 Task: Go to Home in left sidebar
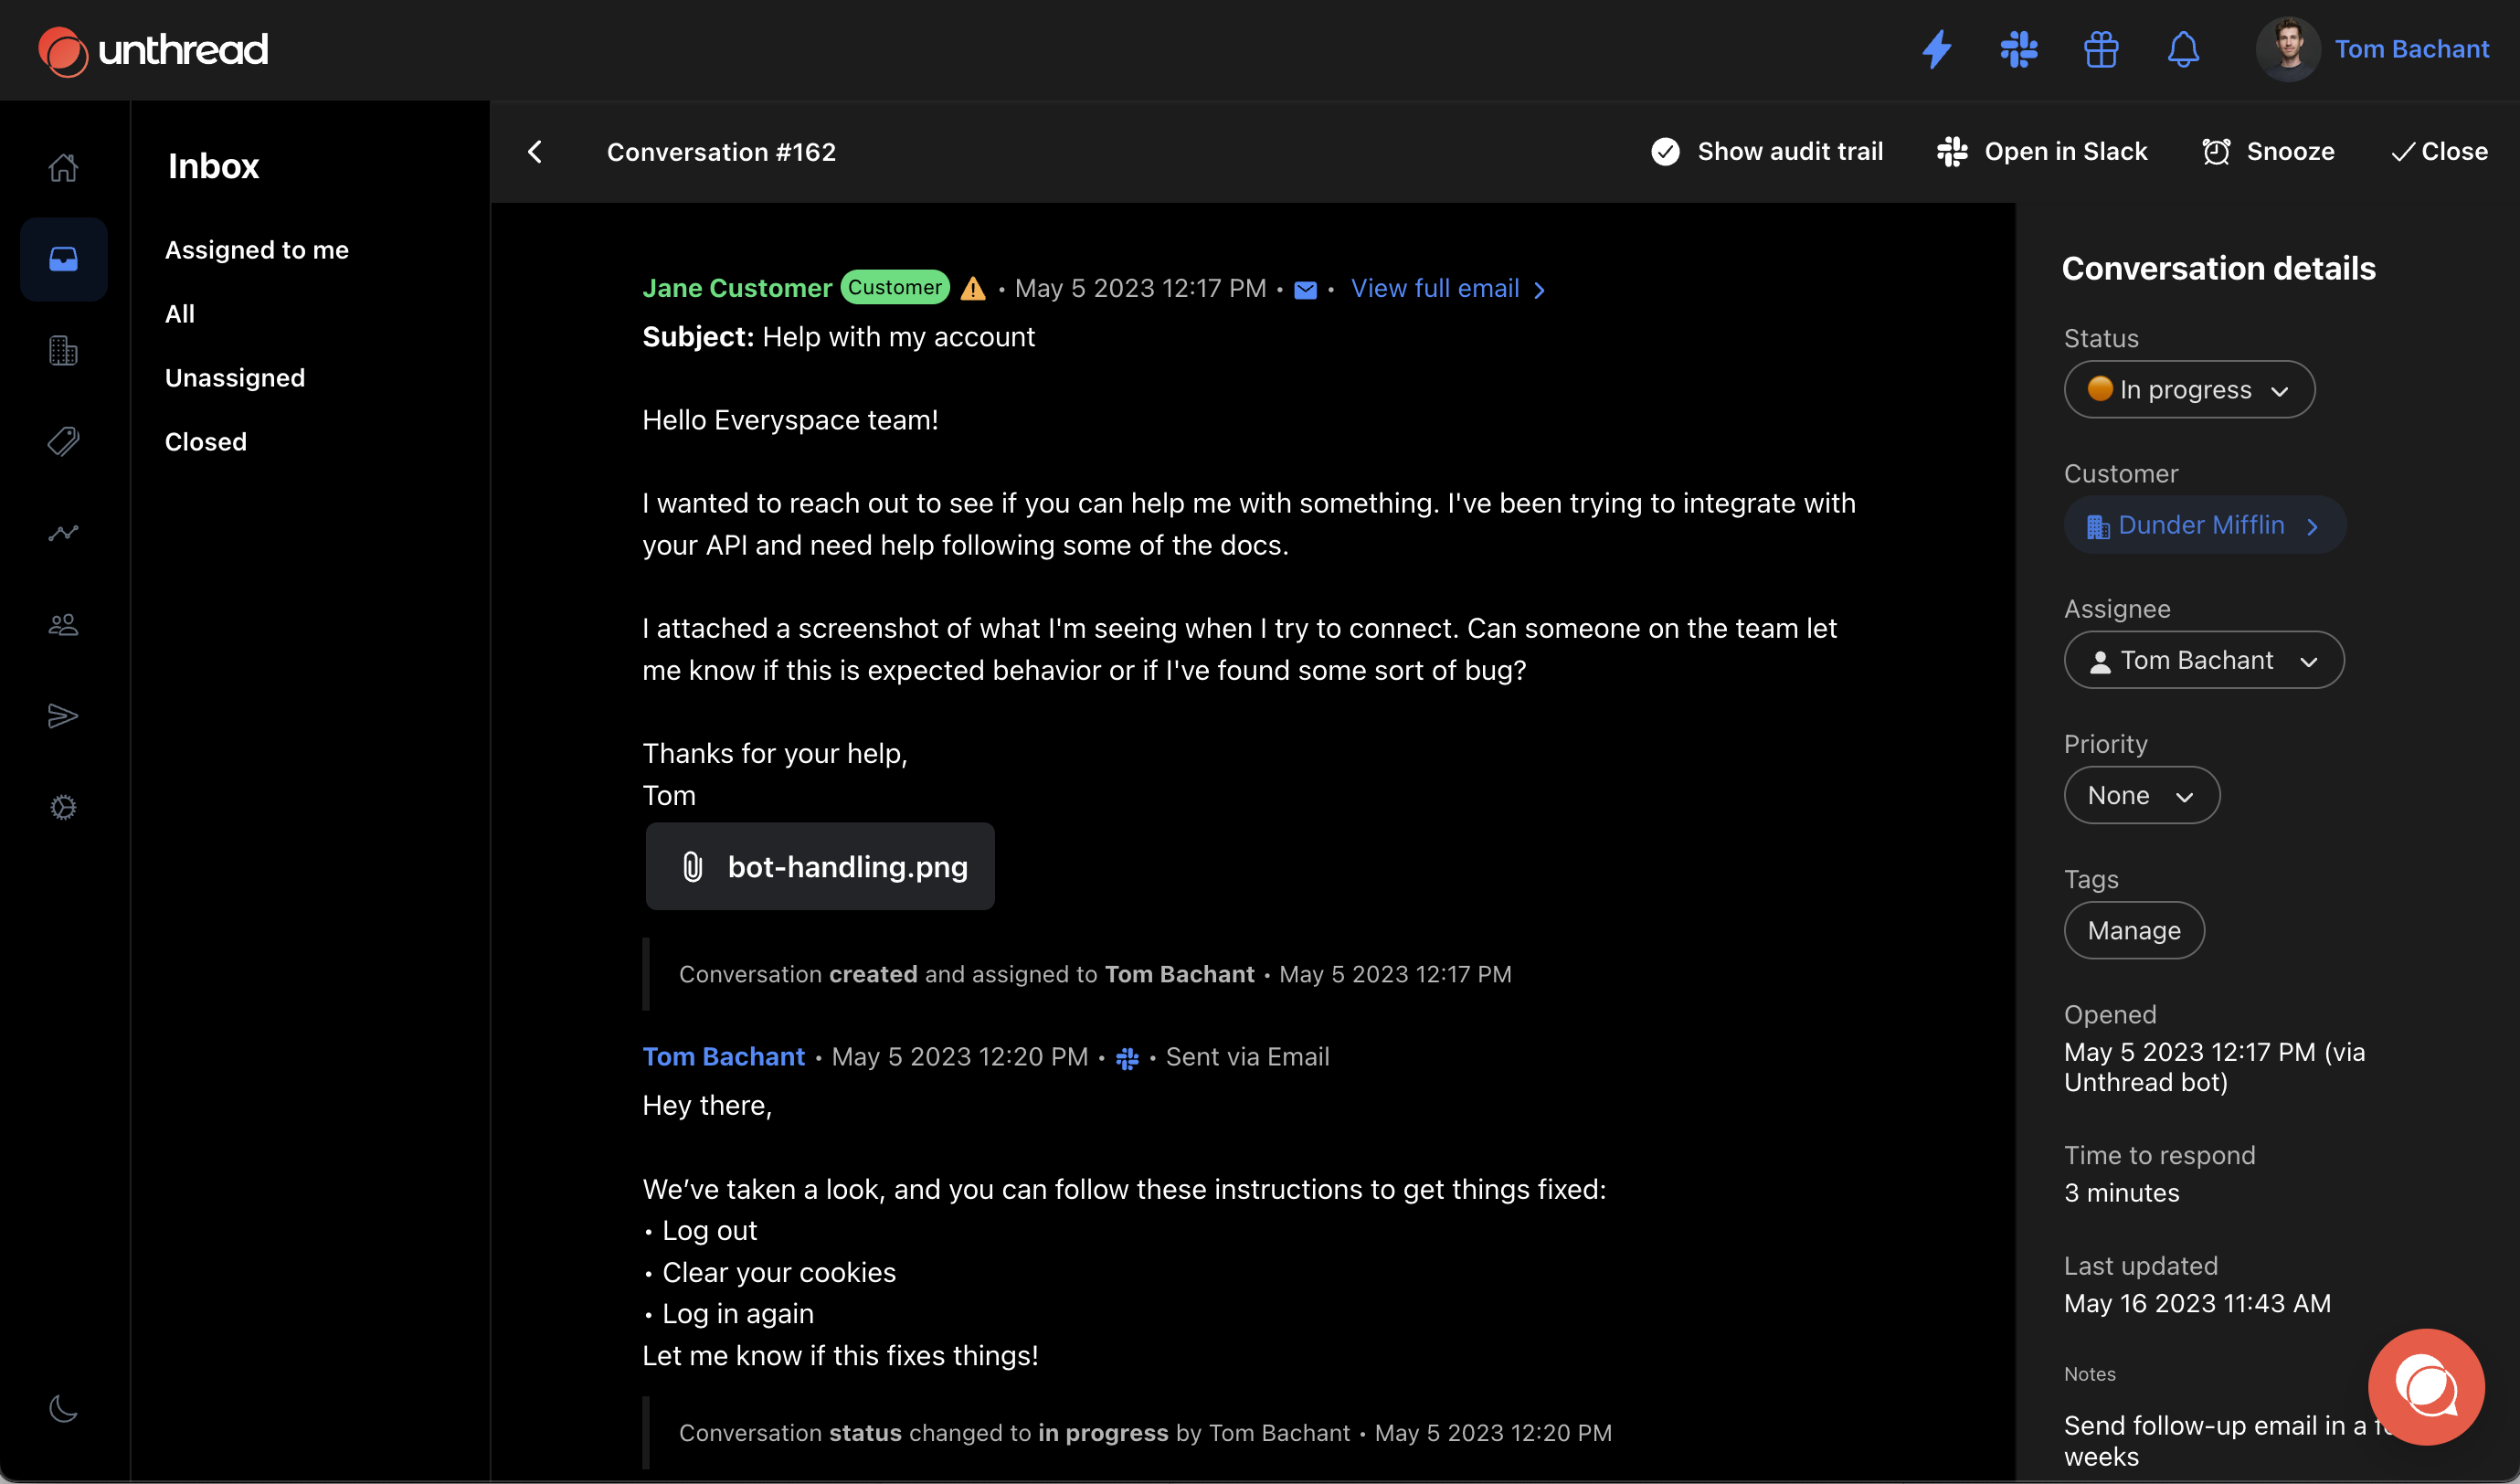pyautogui.click(x=63, y=167)
